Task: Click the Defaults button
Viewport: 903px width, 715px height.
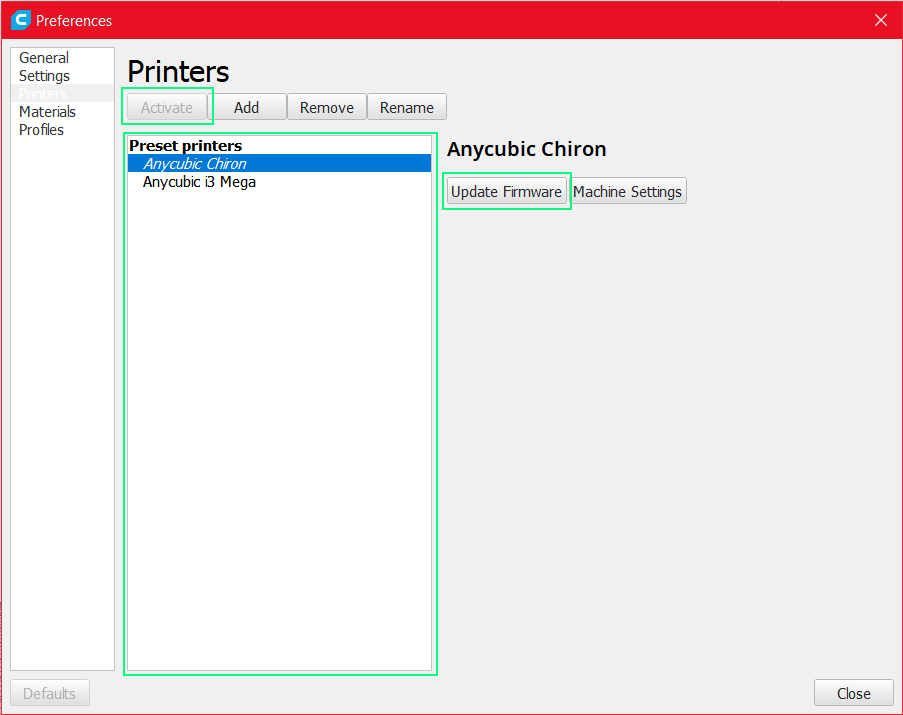Action: pyautogui.click(x=50, y=693)
